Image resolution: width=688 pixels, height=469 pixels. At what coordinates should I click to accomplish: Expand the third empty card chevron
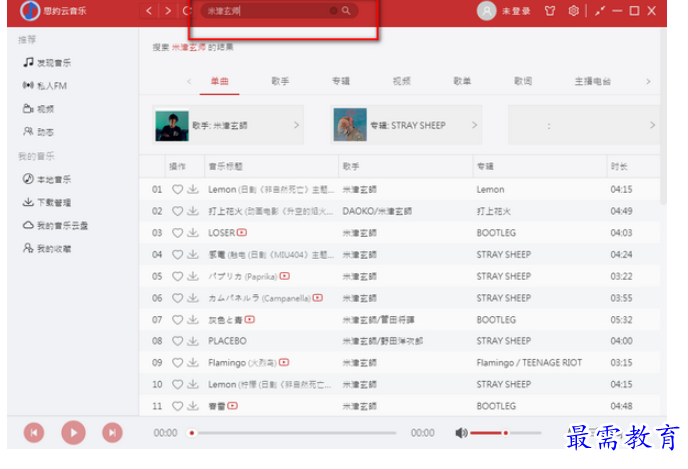(652, 125)
